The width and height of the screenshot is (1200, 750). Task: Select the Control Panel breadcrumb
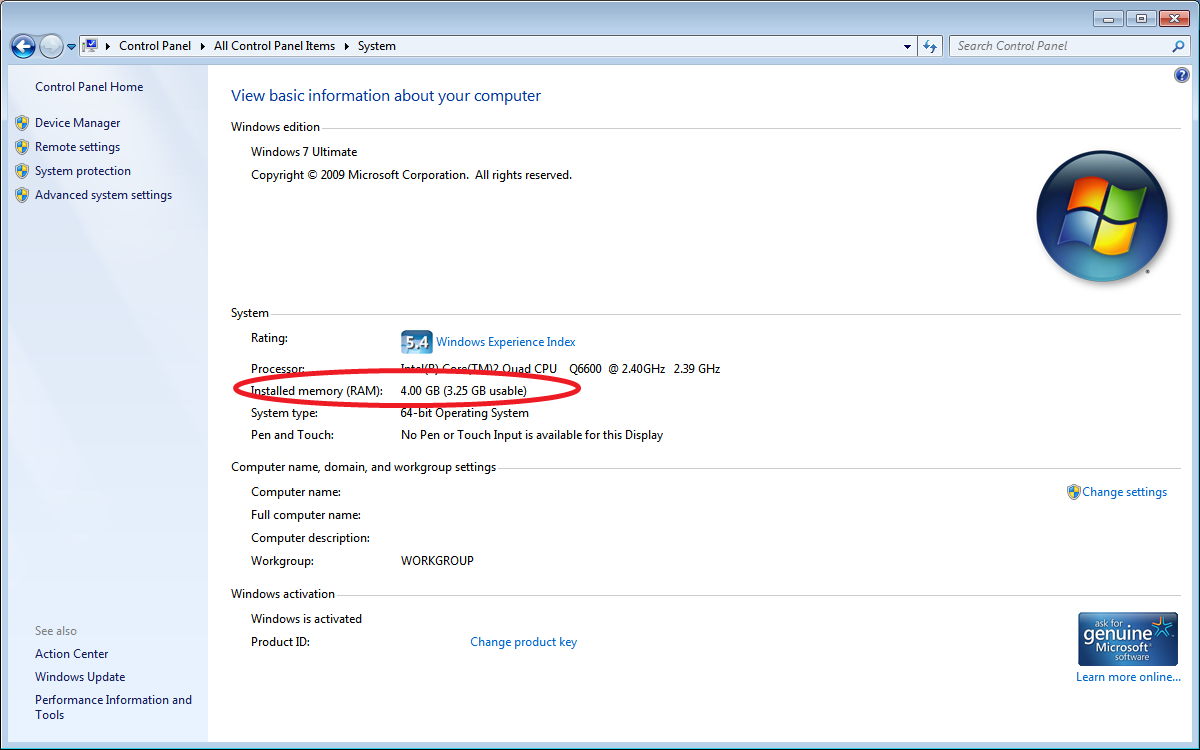click(x=155, y=46)
